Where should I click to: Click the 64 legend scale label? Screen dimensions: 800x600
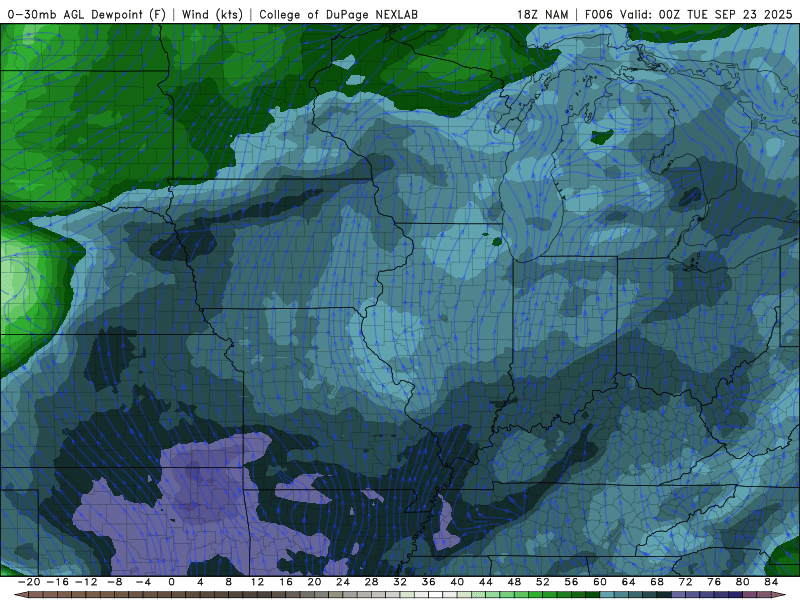point(629,582)
